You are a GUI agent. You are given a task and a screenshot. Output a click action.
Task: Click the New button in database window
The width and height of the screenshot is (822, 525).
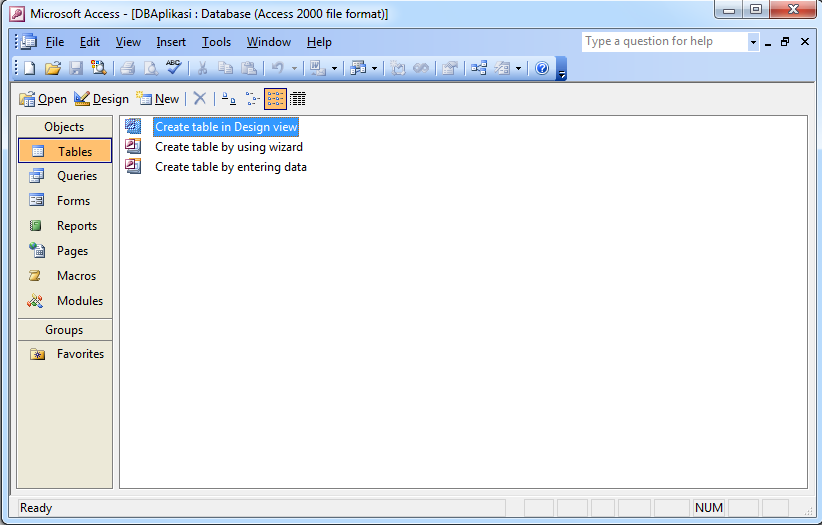pos(158,99)
